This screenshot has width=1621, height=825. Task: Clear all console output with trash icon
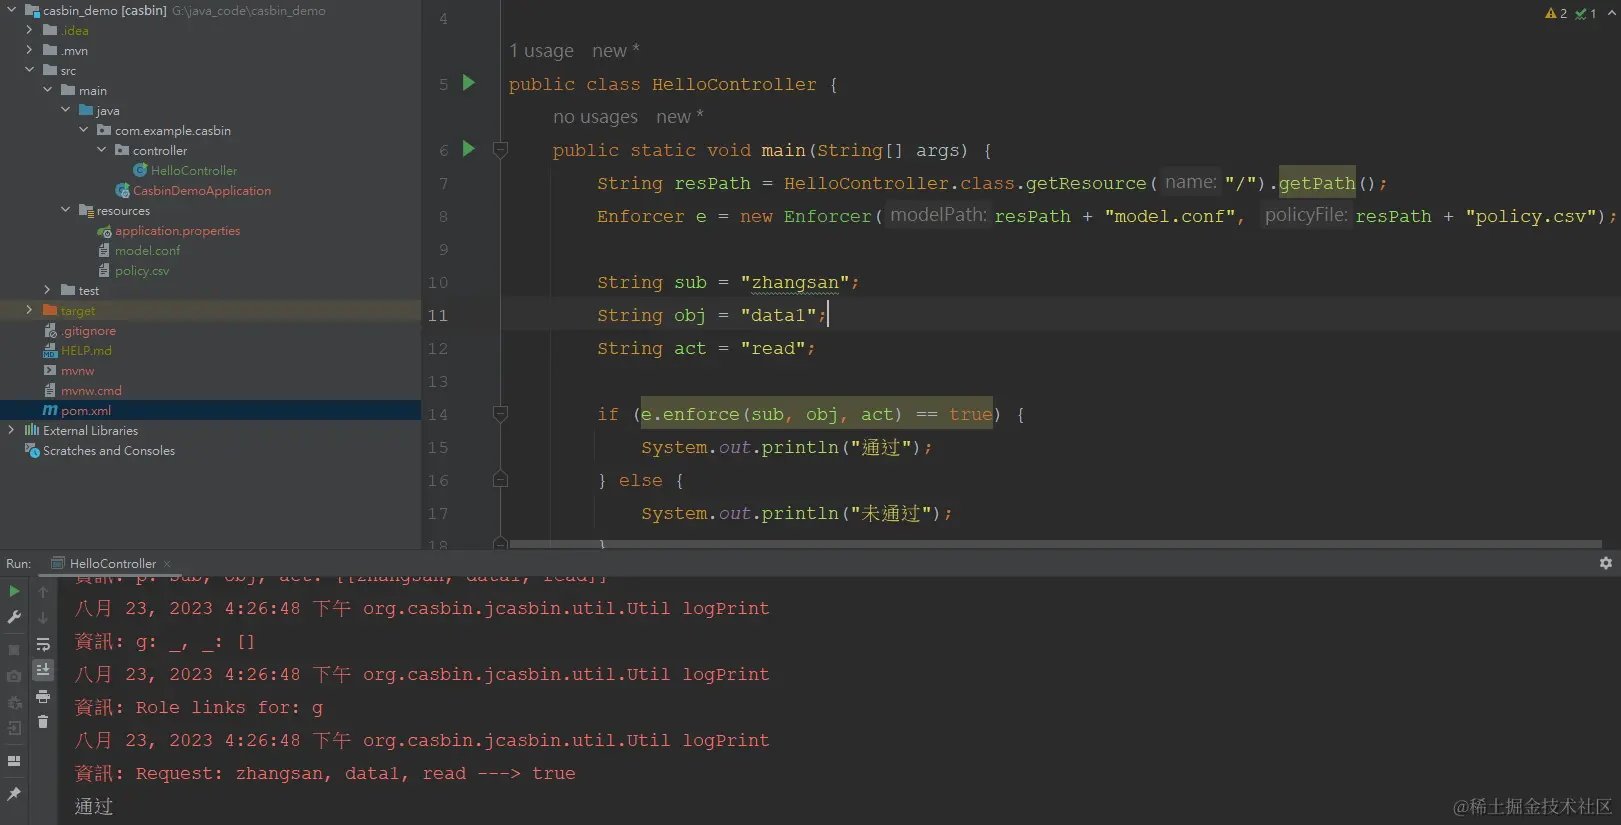coord(43,721)
